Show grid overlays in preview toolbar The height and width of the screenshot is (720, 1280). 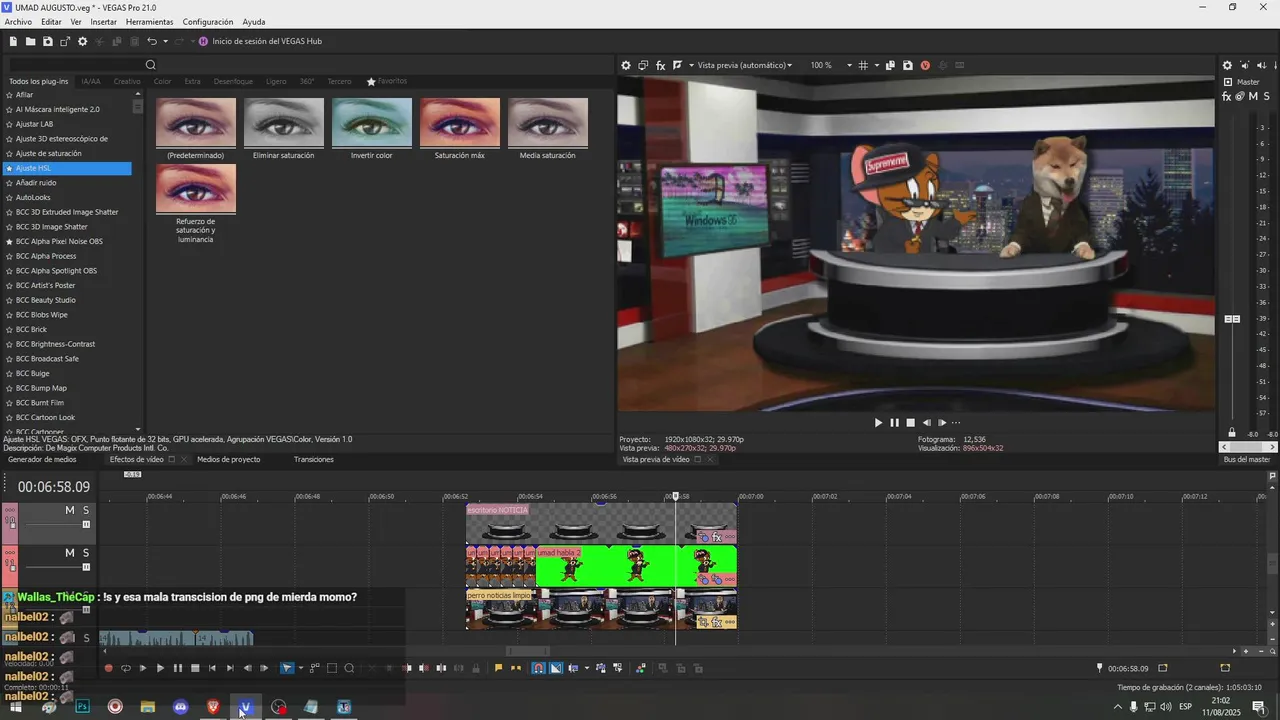(863, 65)
